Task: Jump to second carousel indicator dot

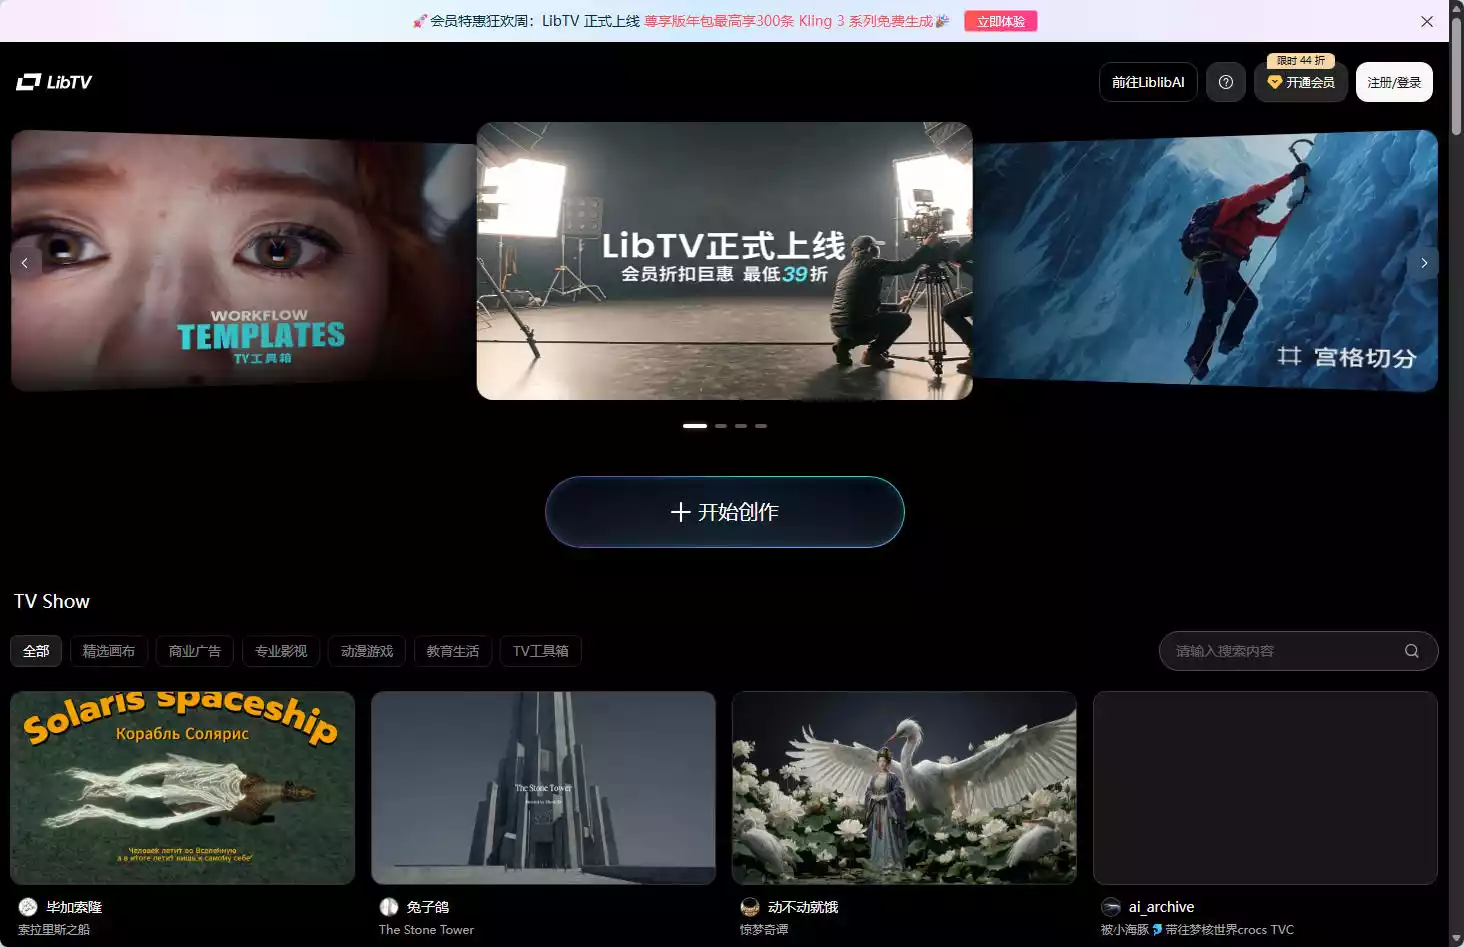Action: tap(721, 426)
